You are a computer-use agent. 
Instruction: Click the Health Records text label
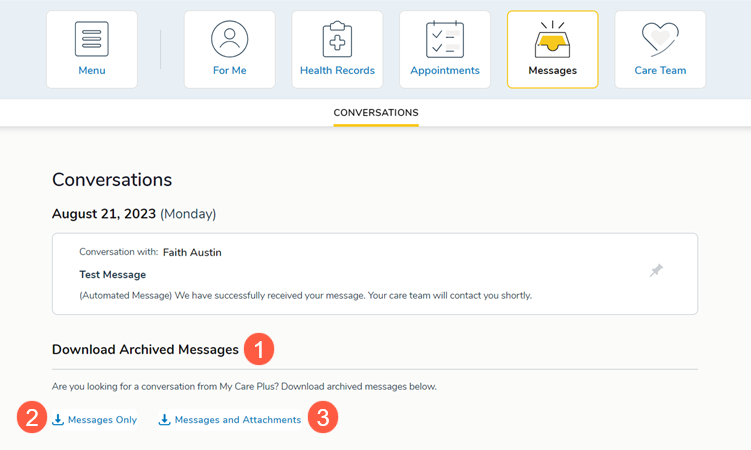(337, 71)
